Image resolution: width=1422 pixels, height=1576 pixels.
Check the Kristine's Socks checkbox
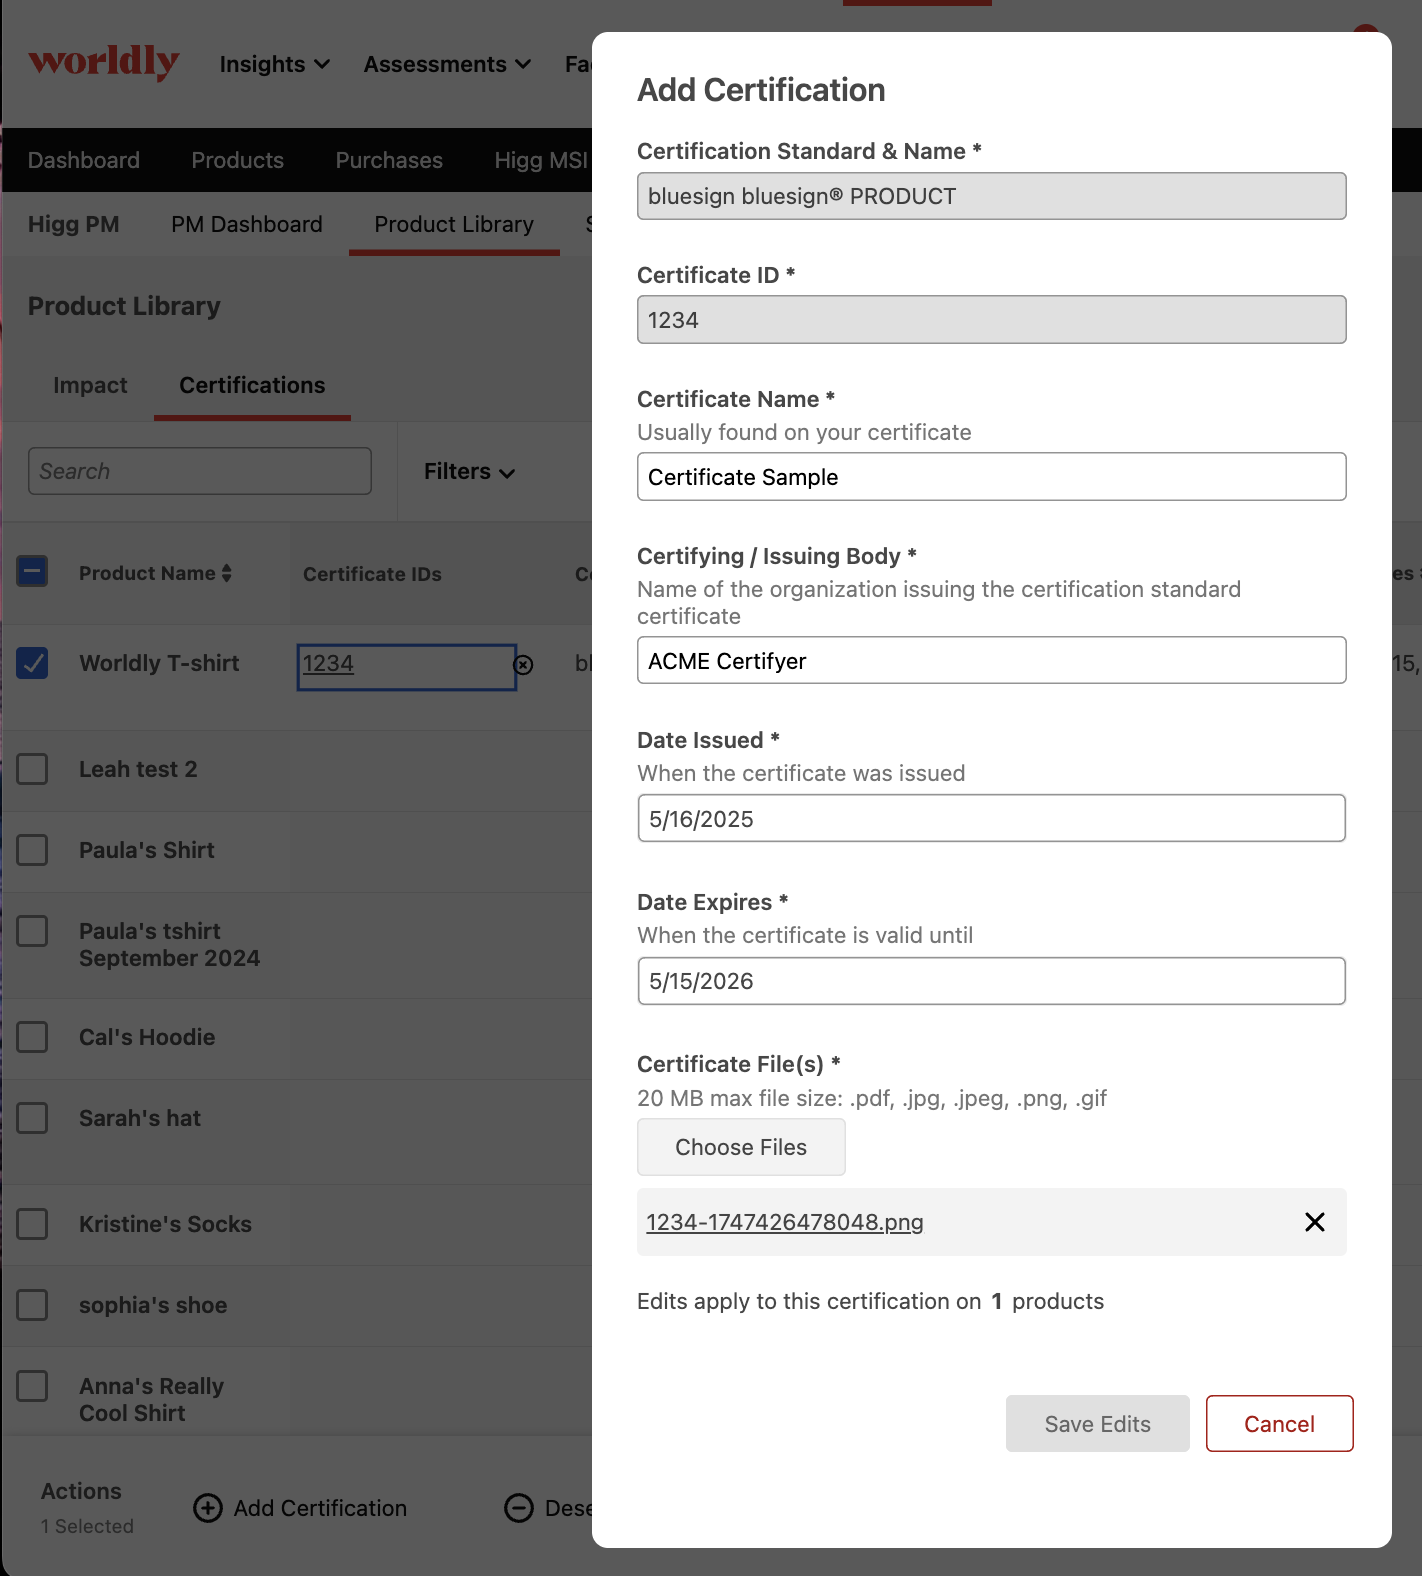(x=32, y=1224)
